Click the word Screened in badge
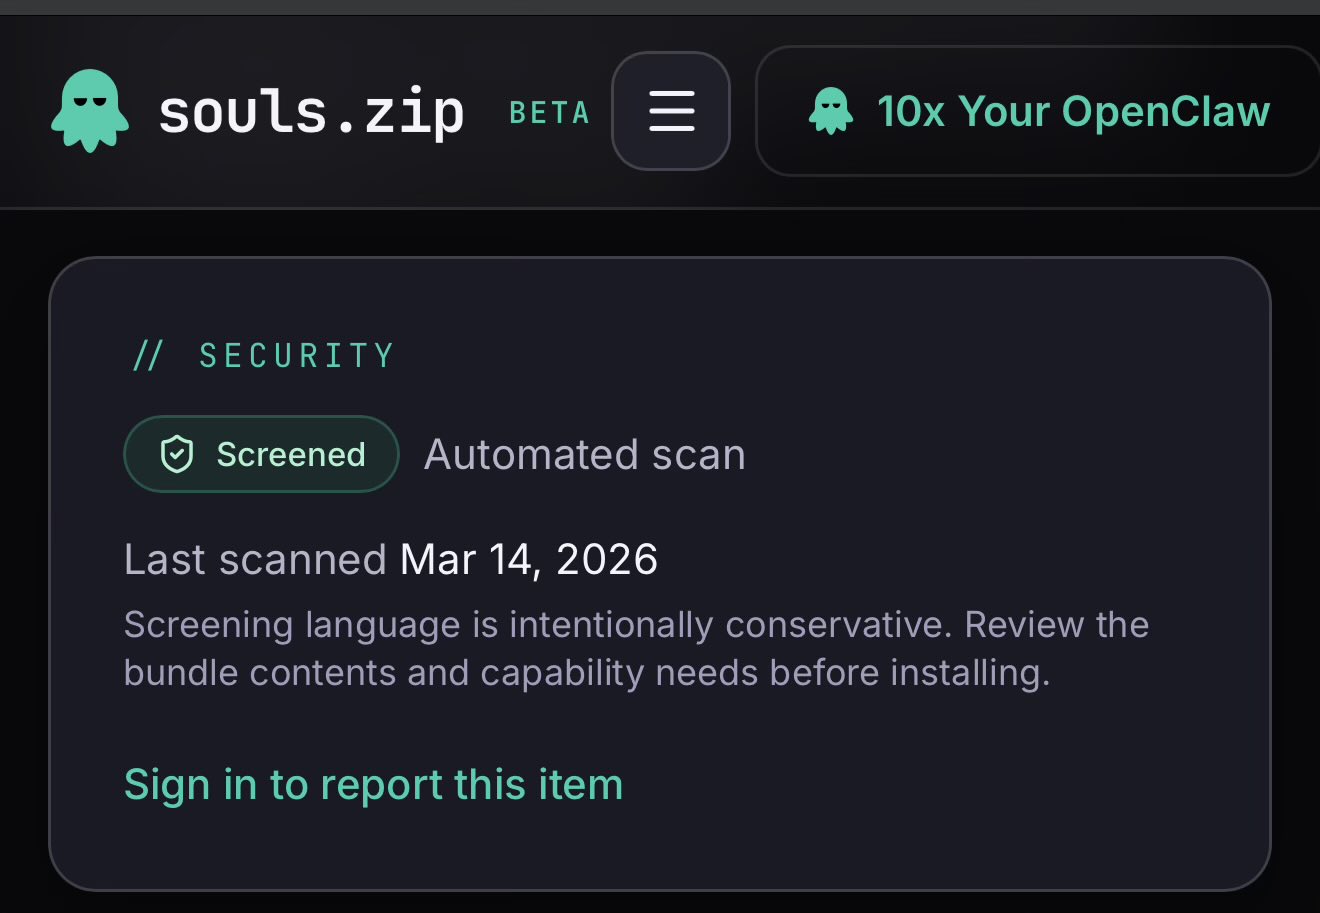Viewport: 1320px width, 913px height. tap(290, 455)
